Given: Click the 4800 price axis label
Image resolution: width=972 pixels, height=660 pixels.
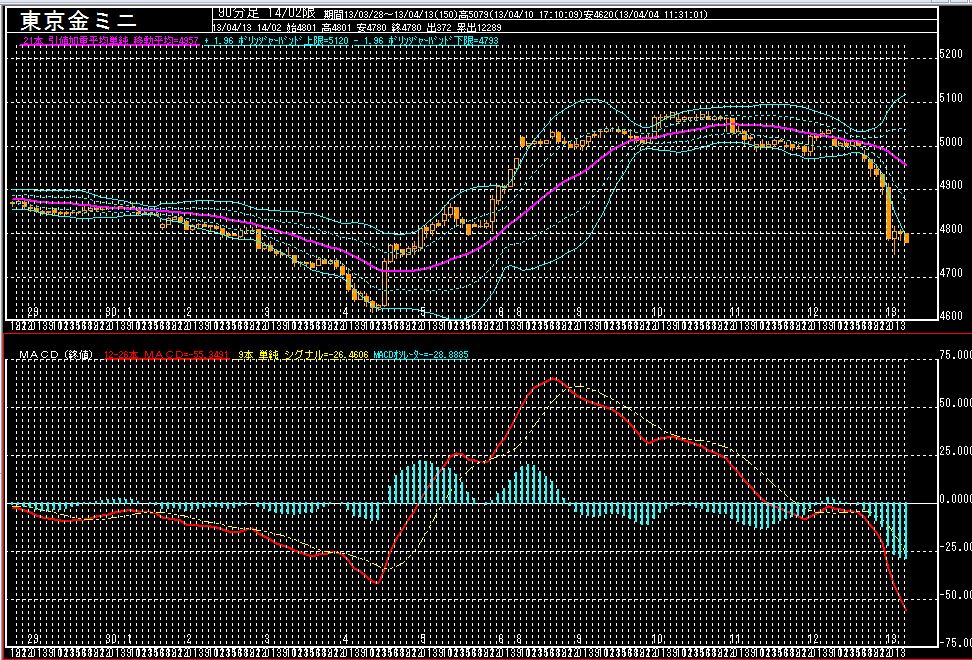Looking at the screenshot, I should pos(951,229).
